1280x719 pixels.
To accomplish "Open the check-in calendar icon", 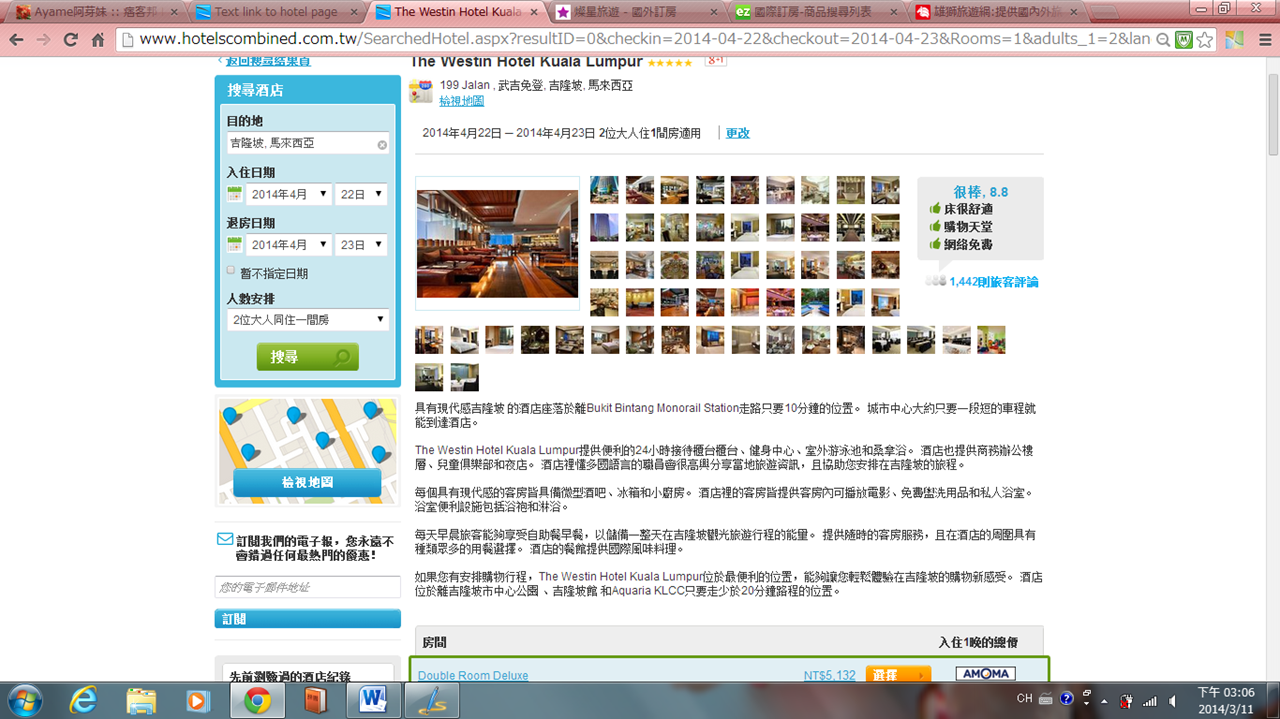I will tap(234, 194).
